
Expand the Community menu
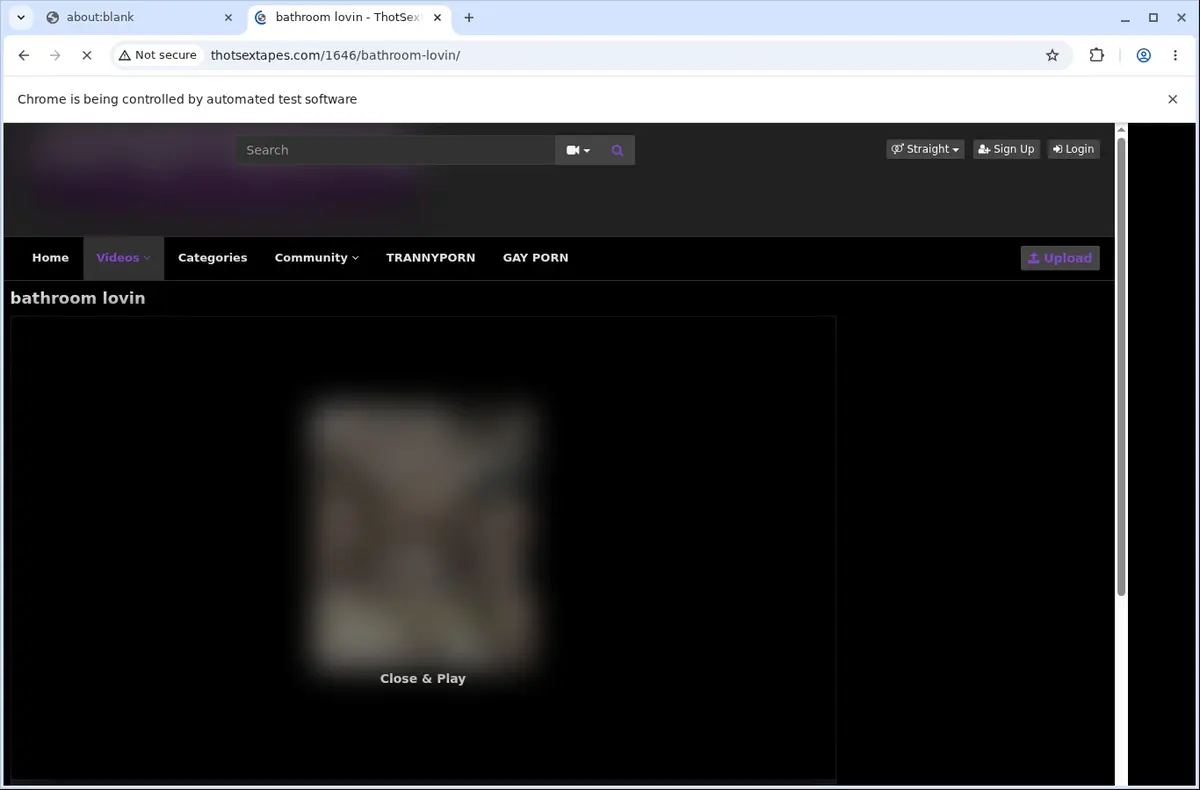[316, 258]
